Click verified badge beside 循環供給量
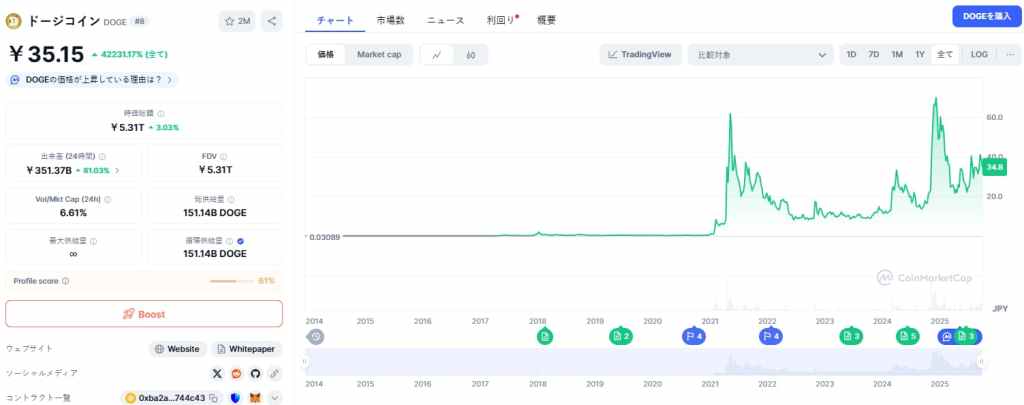1024x405 pixels. pyautogui.click(x=240, y=241)
